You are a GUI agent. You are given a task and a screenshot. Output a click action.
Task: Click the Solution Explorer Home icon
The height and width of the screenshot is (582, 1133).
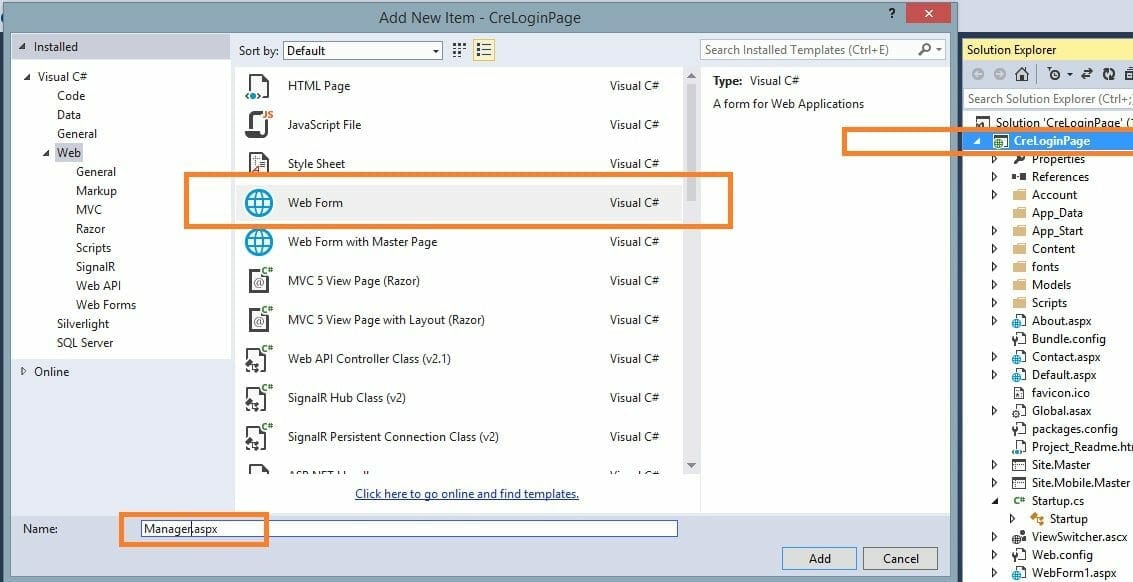coord(1021,74)
